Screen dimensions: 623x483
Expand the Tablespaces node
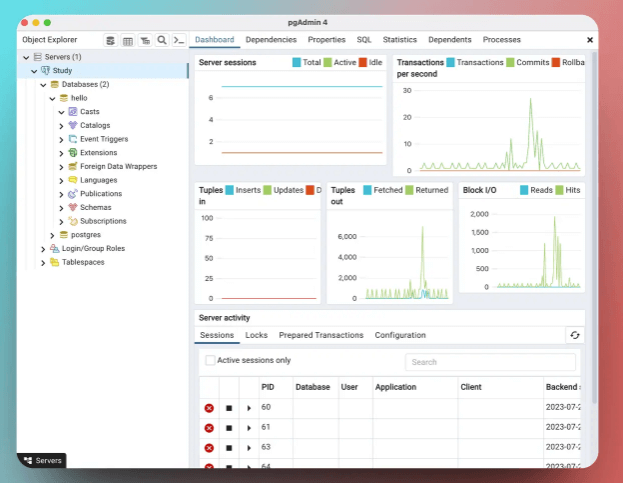click(43, 263)
